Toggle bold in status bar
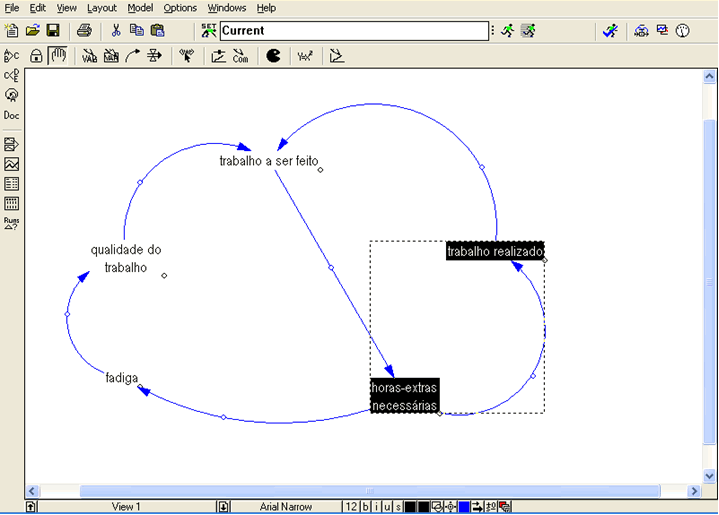Screen dimensions: 719x515 point(366,507)
